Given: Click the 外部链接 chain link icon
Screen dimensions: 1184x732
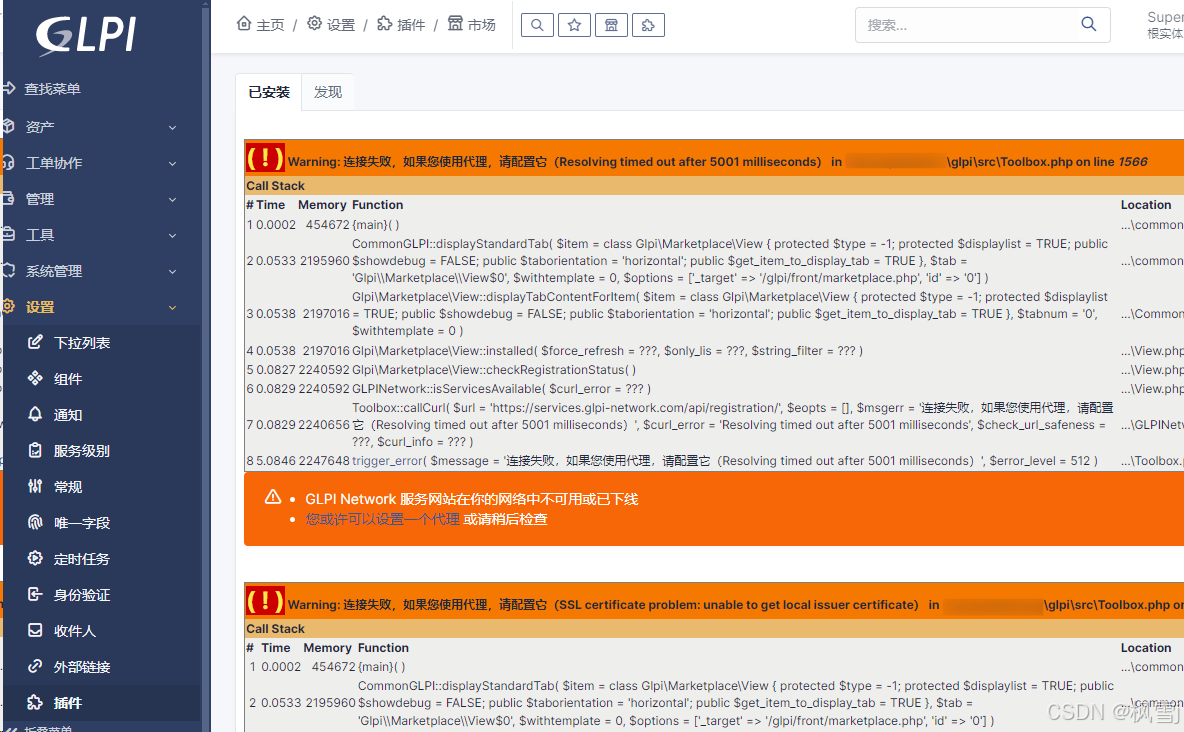Looking at the screenshot, I should pyautogui.click(x=35, y=666).
